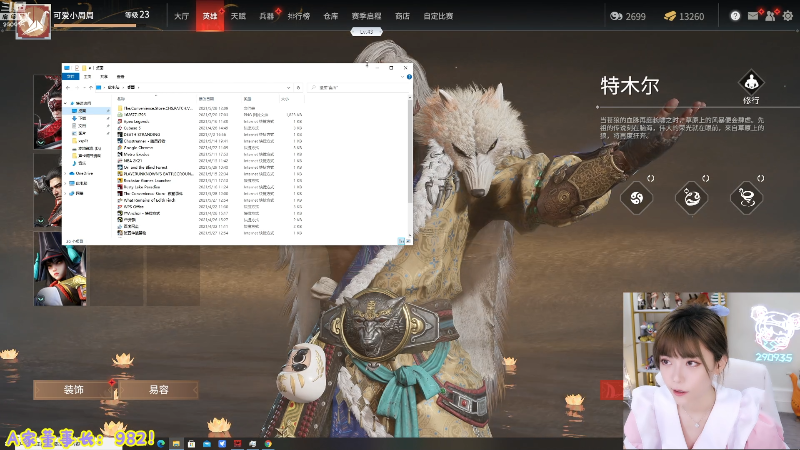Open File Explorer from the taskbar

[x=176, y=444]
